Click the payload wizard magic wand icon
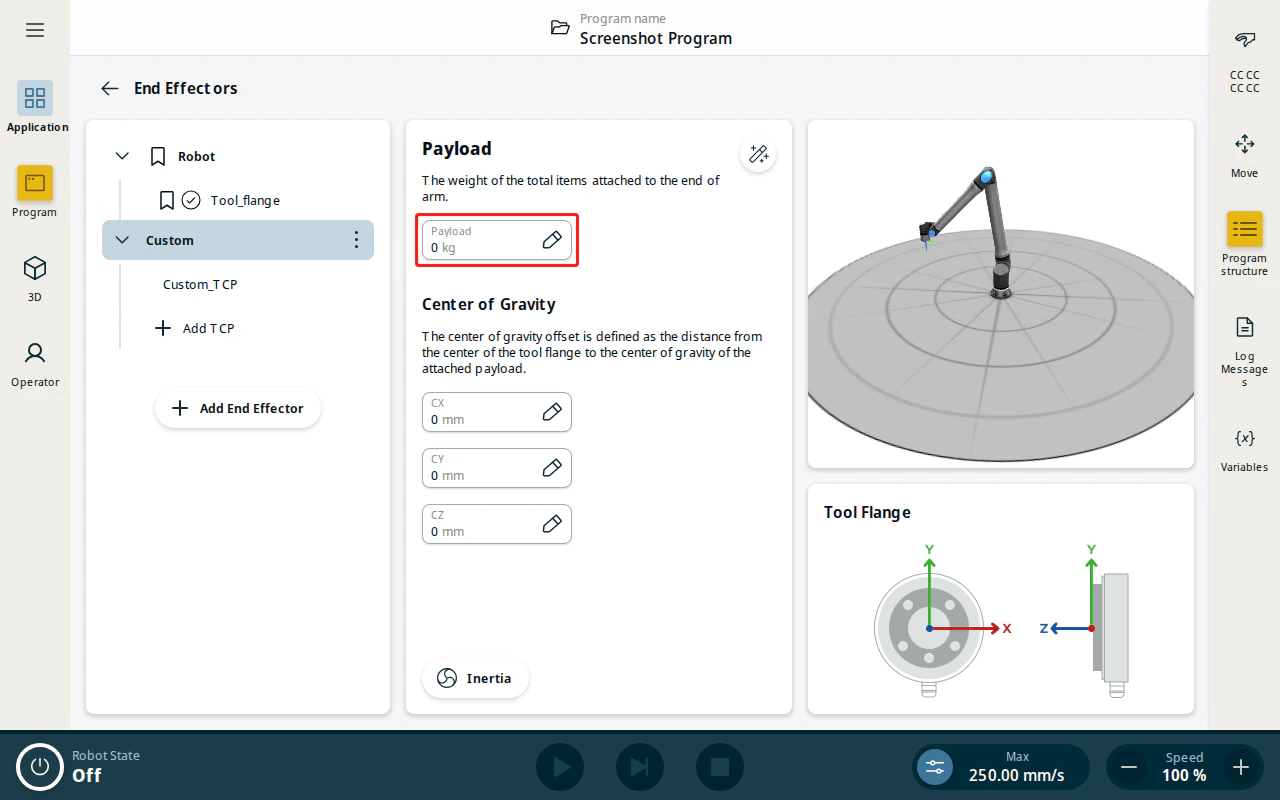Viewport: 1280px width, 800px height. coord(758,154)
